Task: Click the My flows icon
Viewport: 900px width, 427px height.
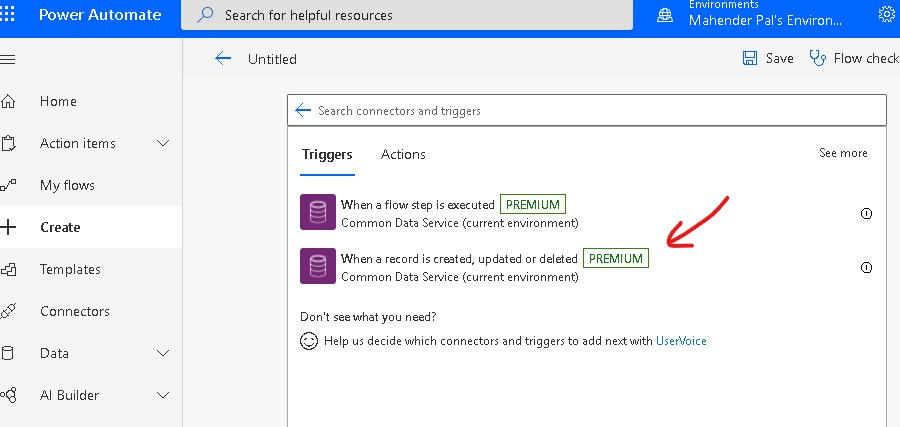Action: click(x=7, y=185)
